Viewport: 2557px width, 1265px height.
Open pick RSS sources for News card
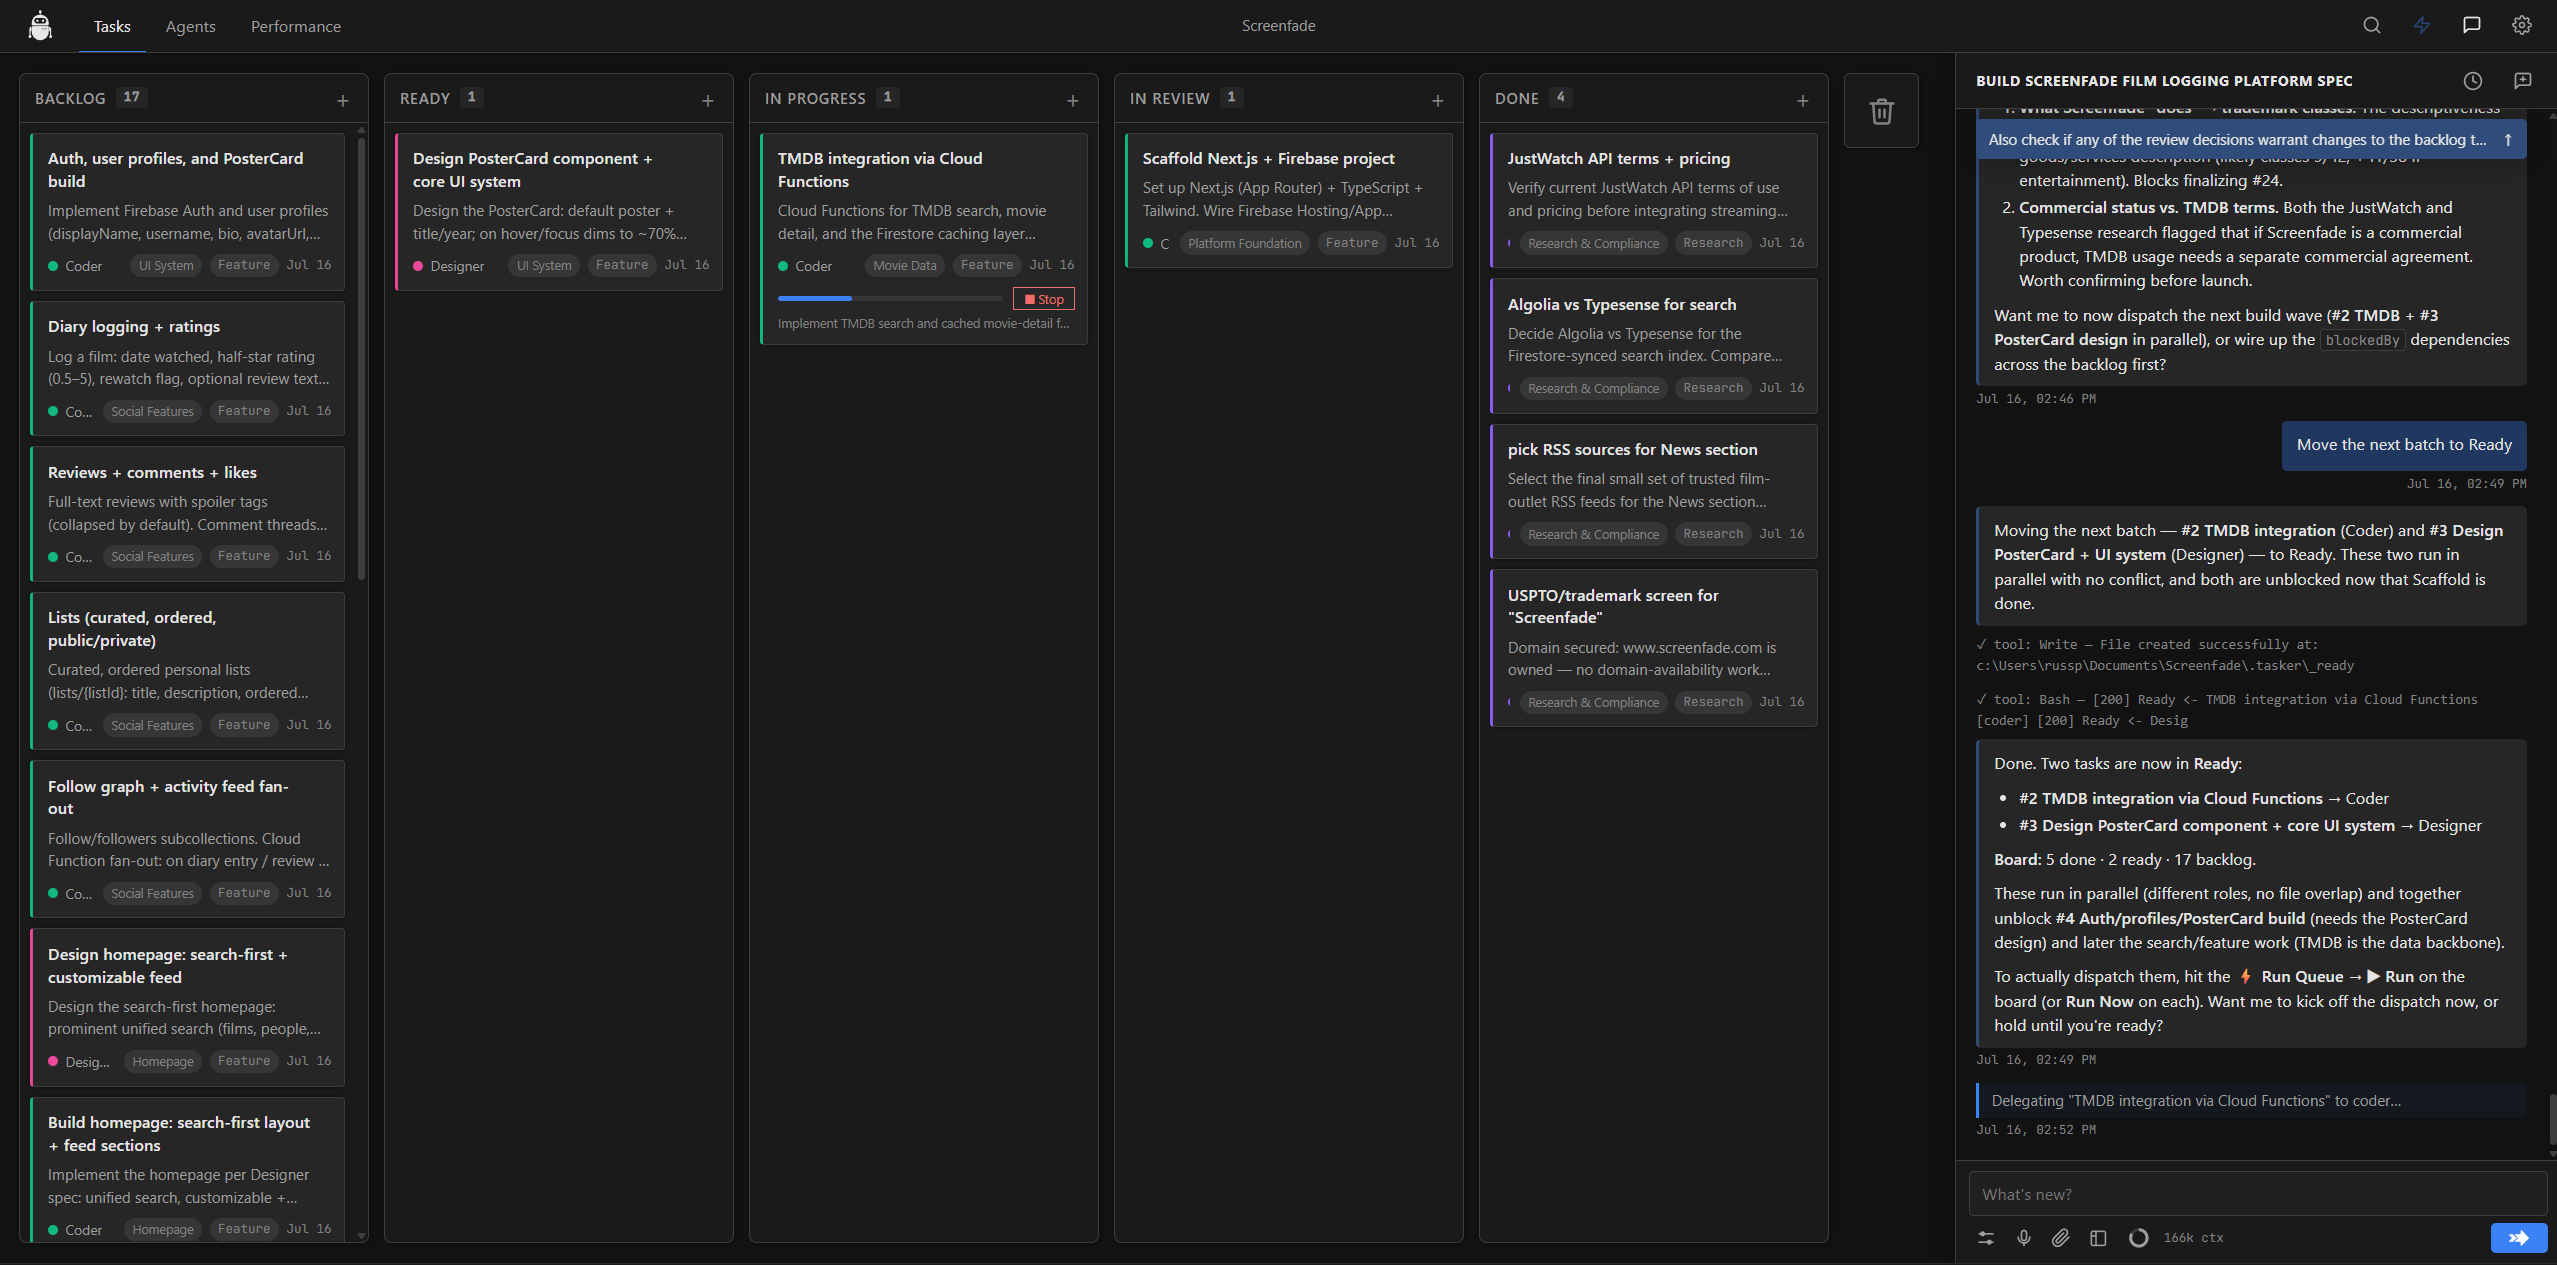tap(1654, 491)
